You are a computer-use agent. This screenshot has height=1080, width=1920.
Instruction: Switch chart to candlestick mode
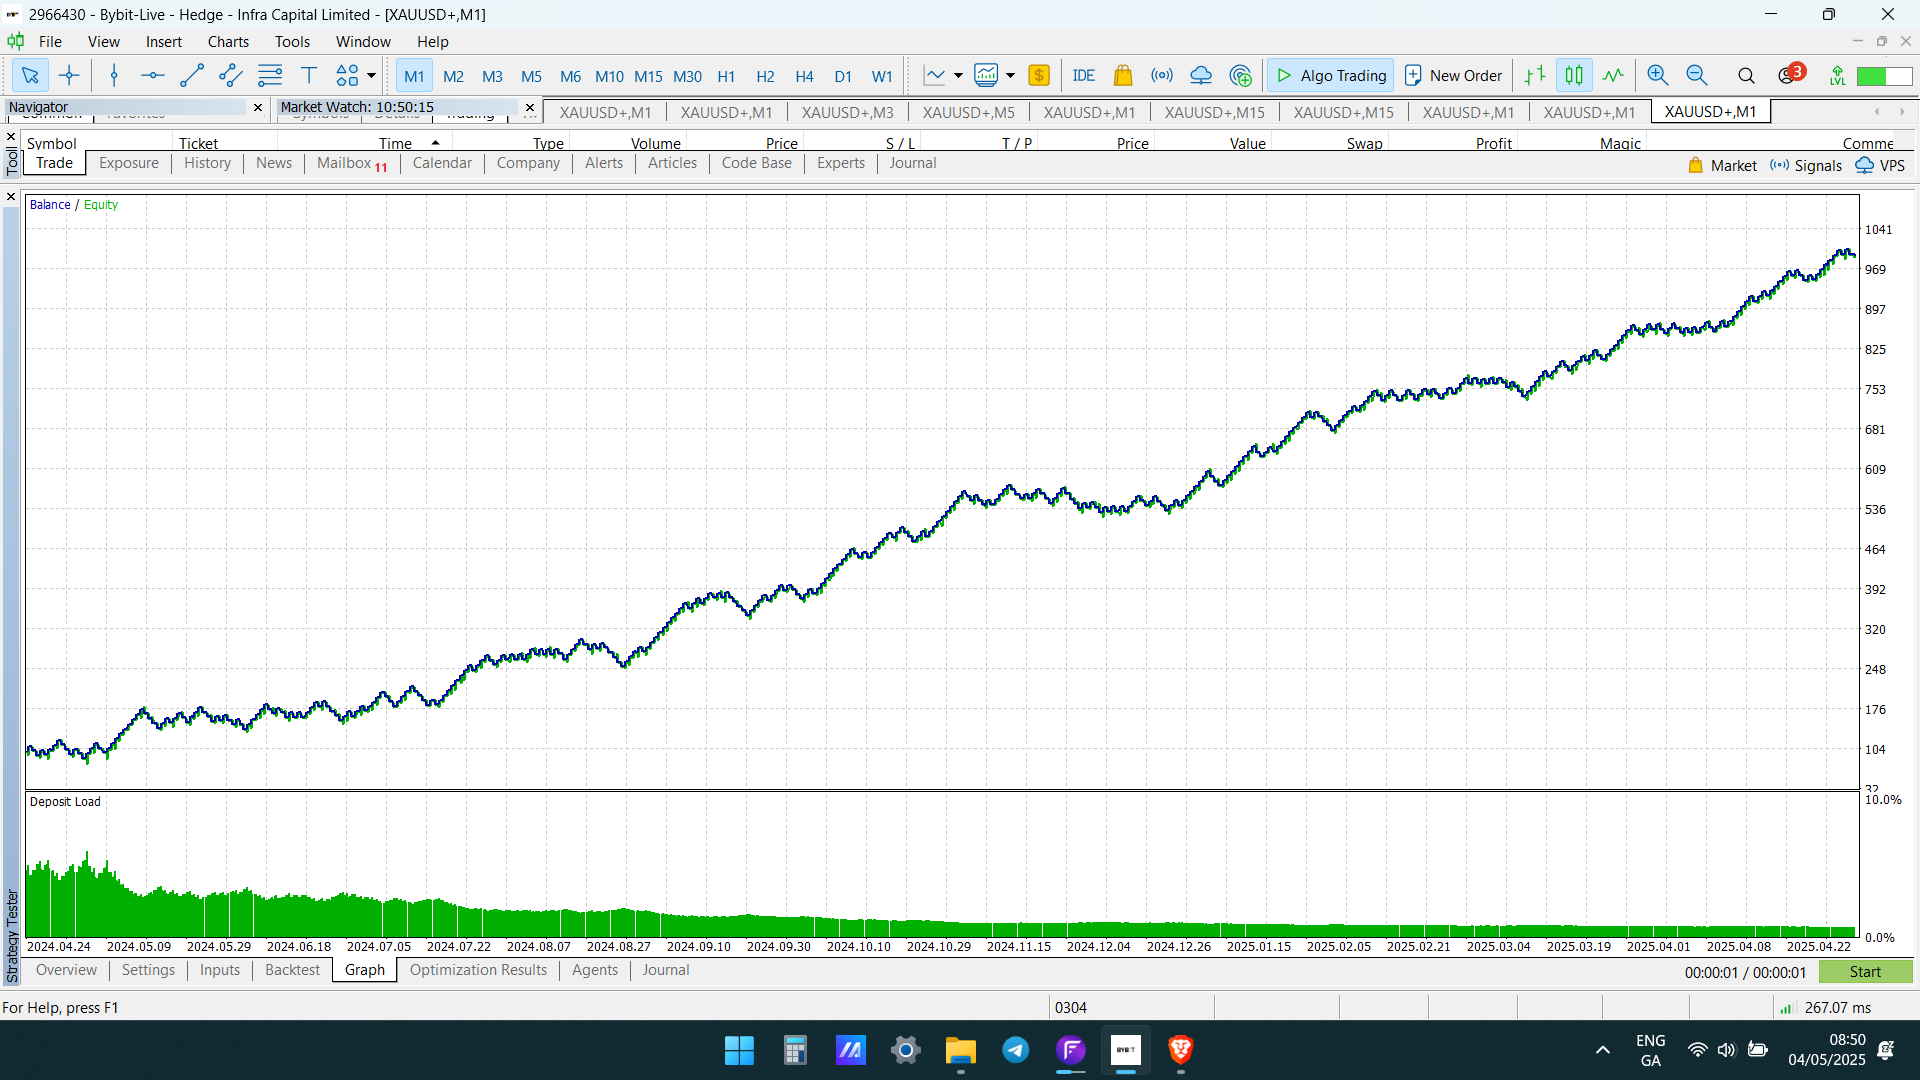[x=1574, y=75]
